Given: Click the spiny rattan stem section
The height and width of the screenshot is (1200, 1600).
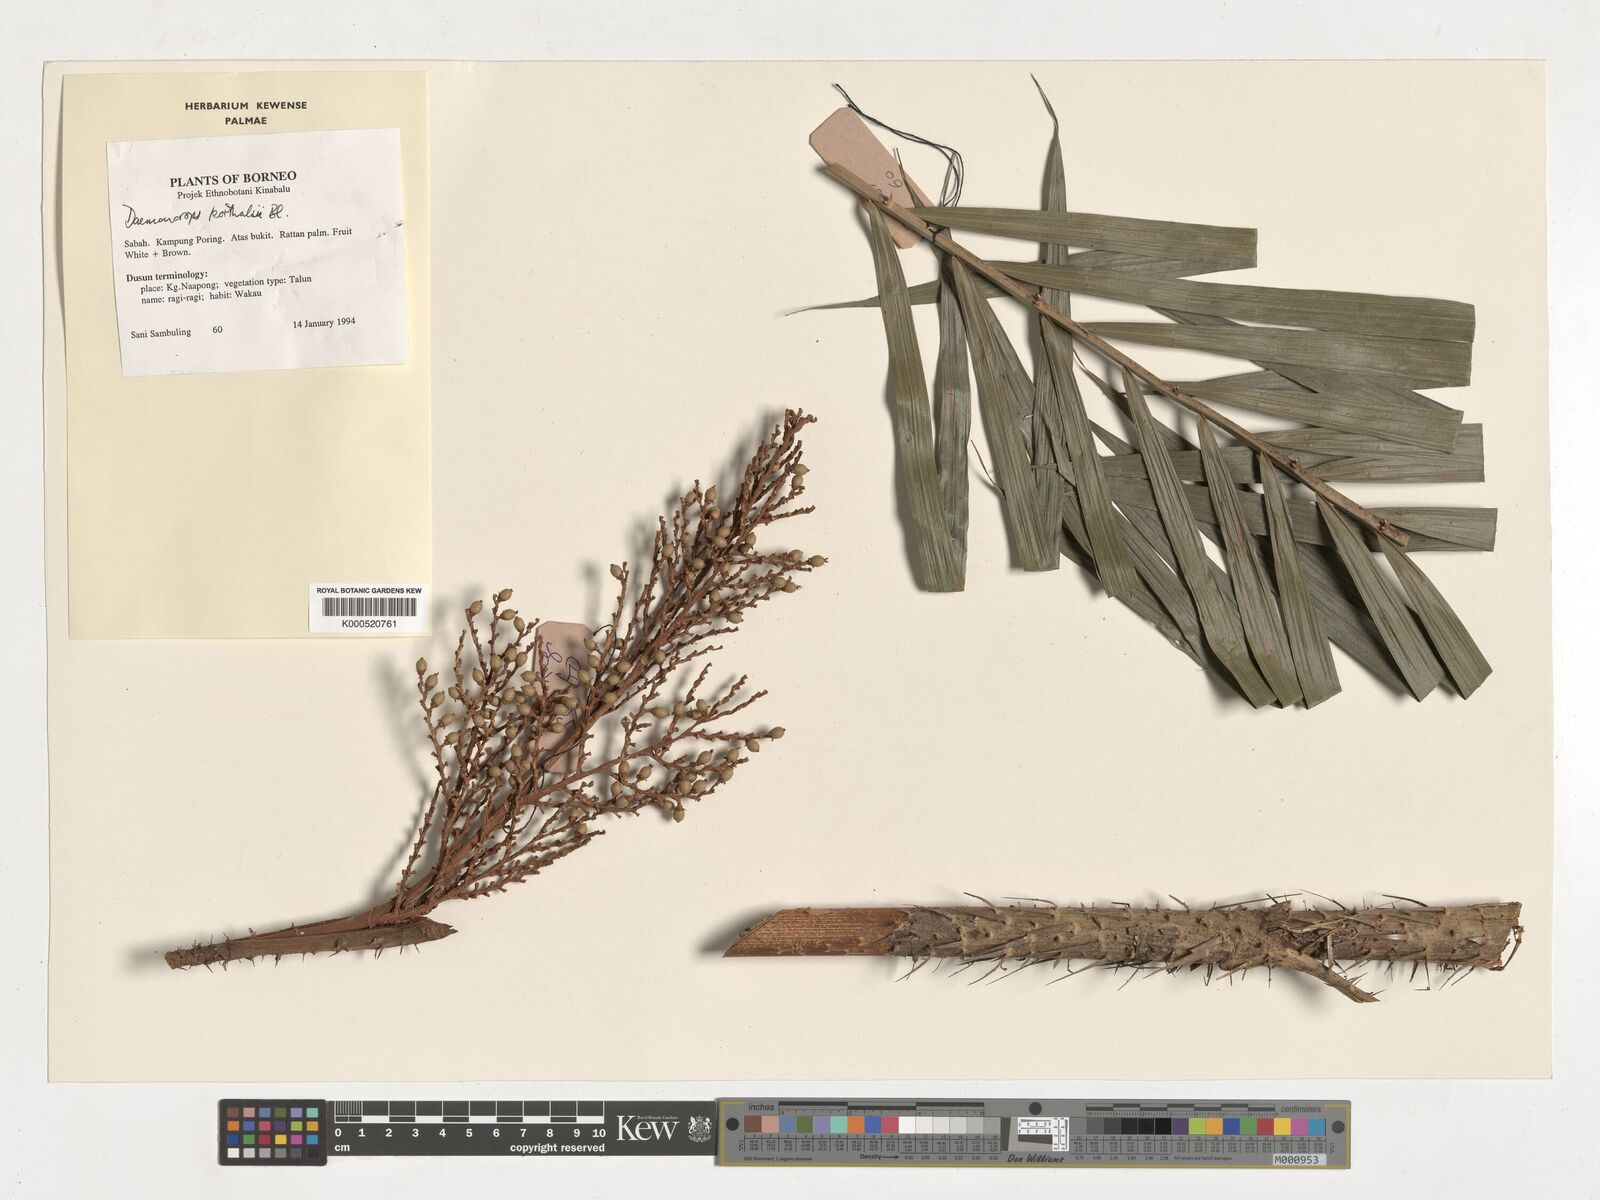Looking at the screenshot, I should point(1150,938).
